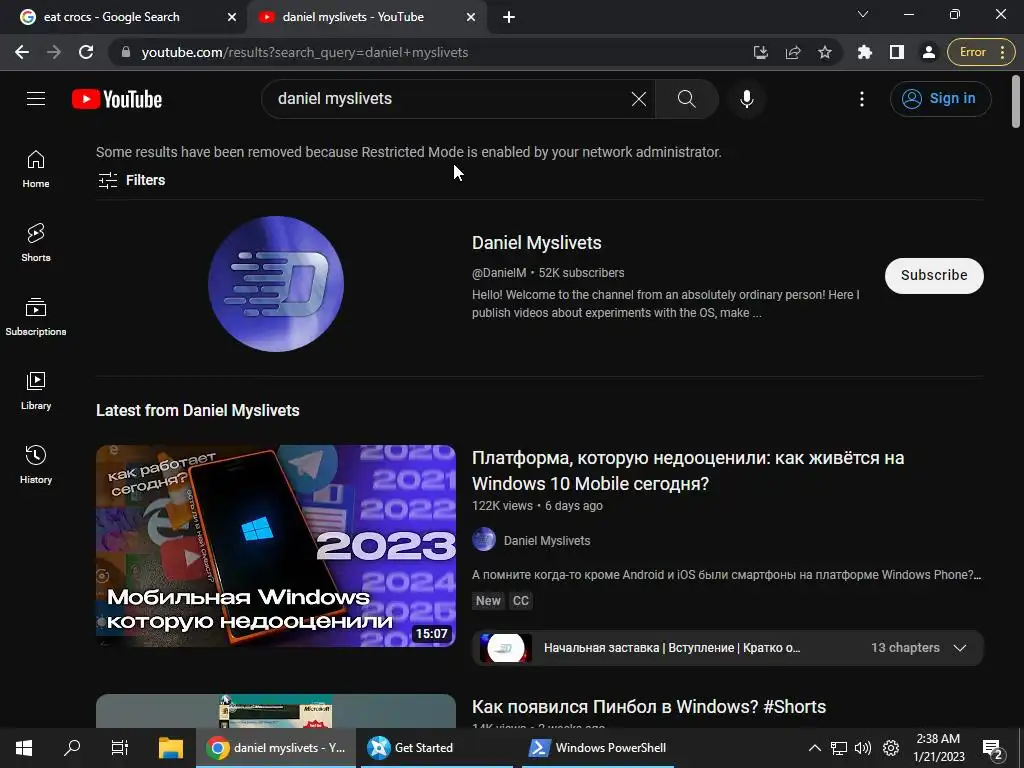This screenshot has height=768, width=1024.
Task: Open tab search chevron in title bar
Action: (x=863, y=14)
